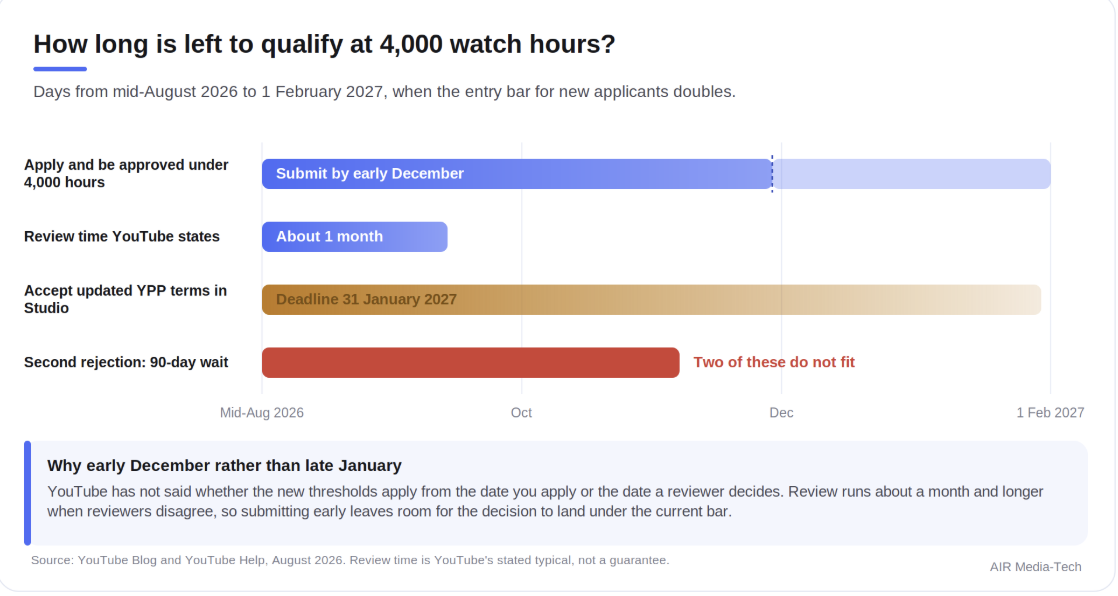Viewport: 1118px width, 596px height.
Task: Click the 'Deadline 31 January 2027' tan bar
Action: pyautogui.click(x=651, y=299)
